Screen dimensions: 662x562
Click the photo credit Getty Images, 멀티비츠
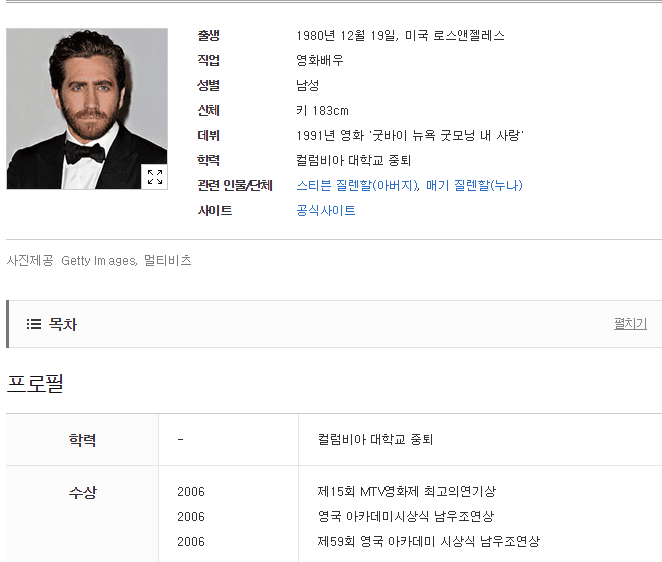coord(126,261)
